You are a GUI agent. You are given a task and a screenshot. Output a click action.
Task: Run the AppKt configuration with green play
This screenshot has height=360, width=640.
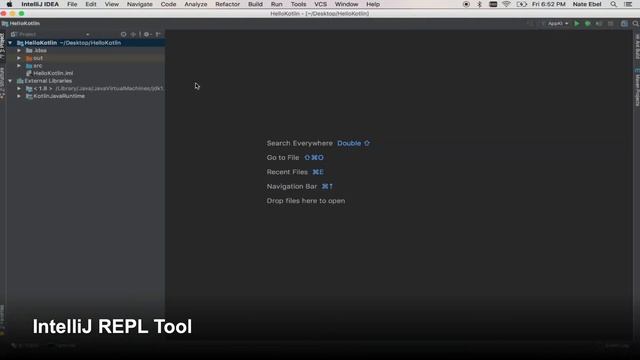pos(576,24)
